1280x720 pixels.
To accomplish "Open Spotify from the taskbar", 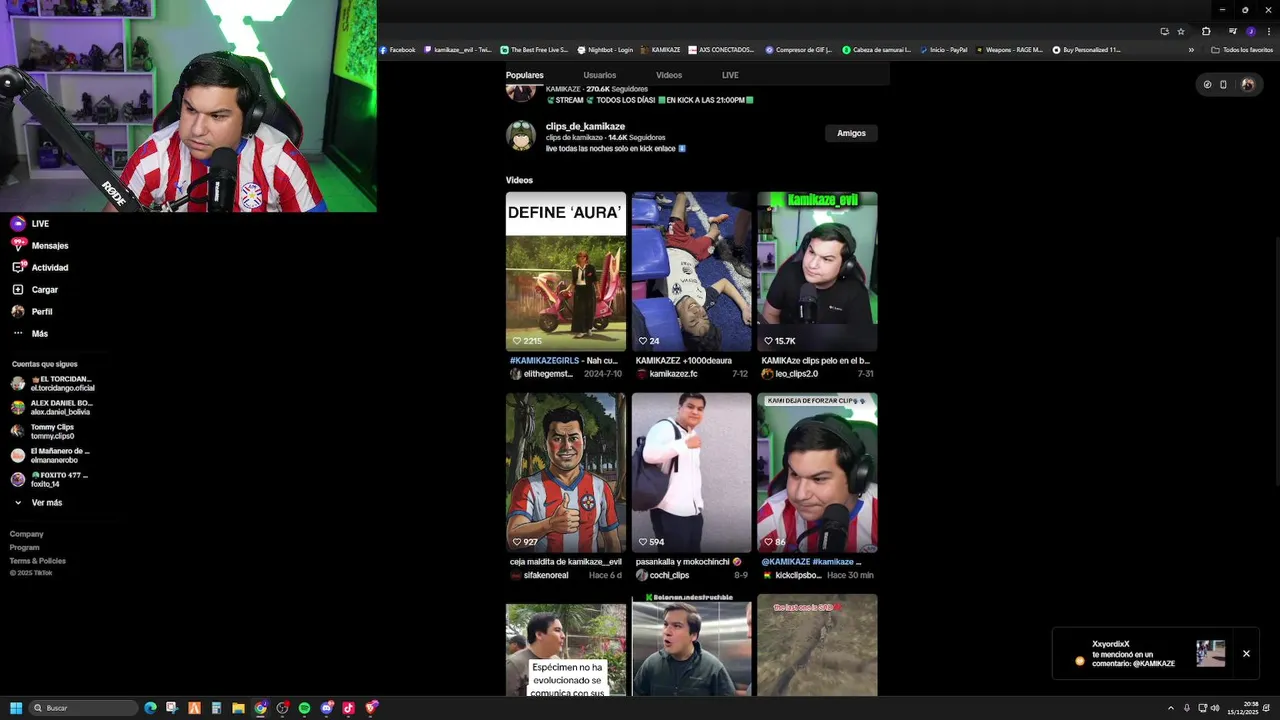I will (304, 708).
